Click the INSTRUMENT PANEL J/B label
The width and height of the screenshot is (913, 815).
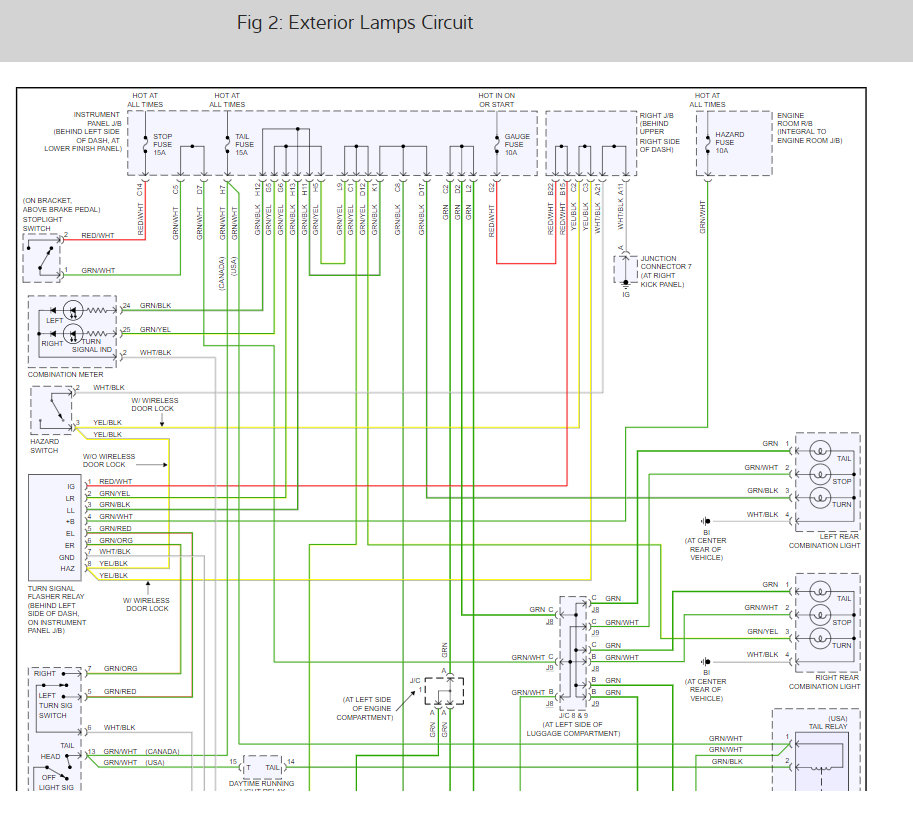[x=97, y=119]
